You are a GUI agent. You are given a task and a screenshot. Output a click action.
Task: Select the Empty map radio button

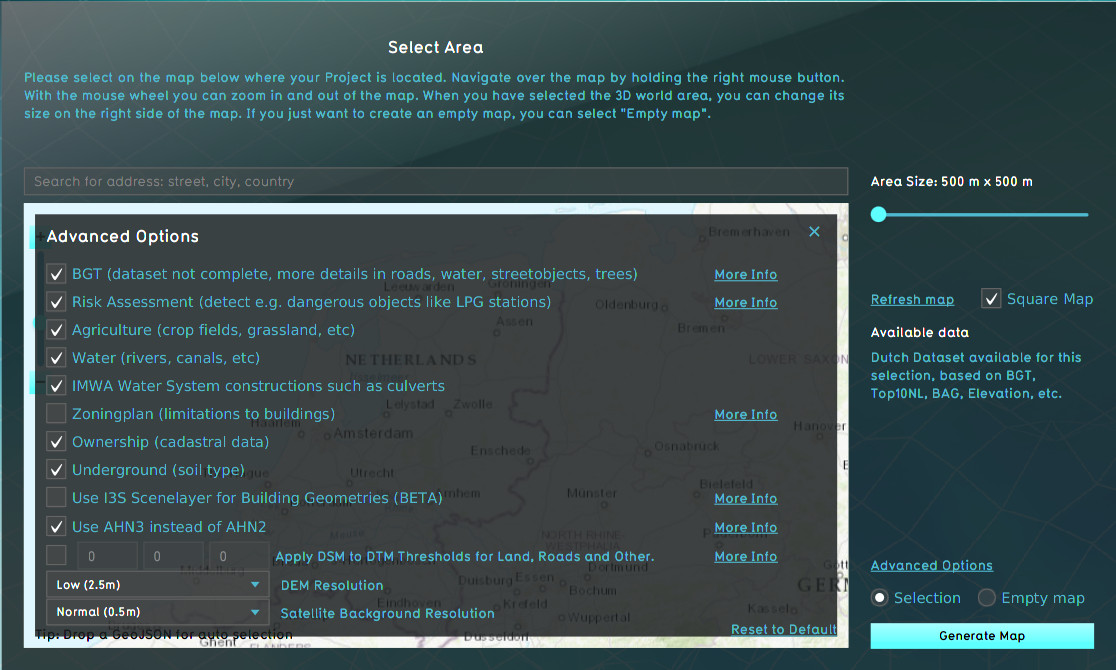tap(987, 598)
